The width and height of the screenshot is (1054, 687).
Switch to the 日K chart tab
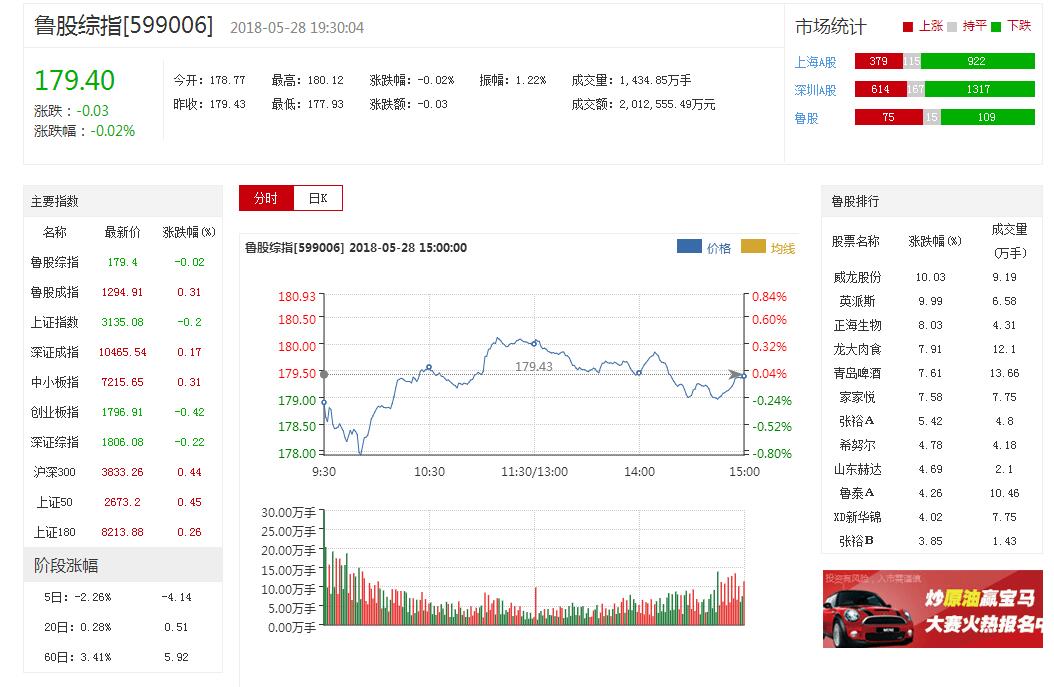[x=318, y=198]
